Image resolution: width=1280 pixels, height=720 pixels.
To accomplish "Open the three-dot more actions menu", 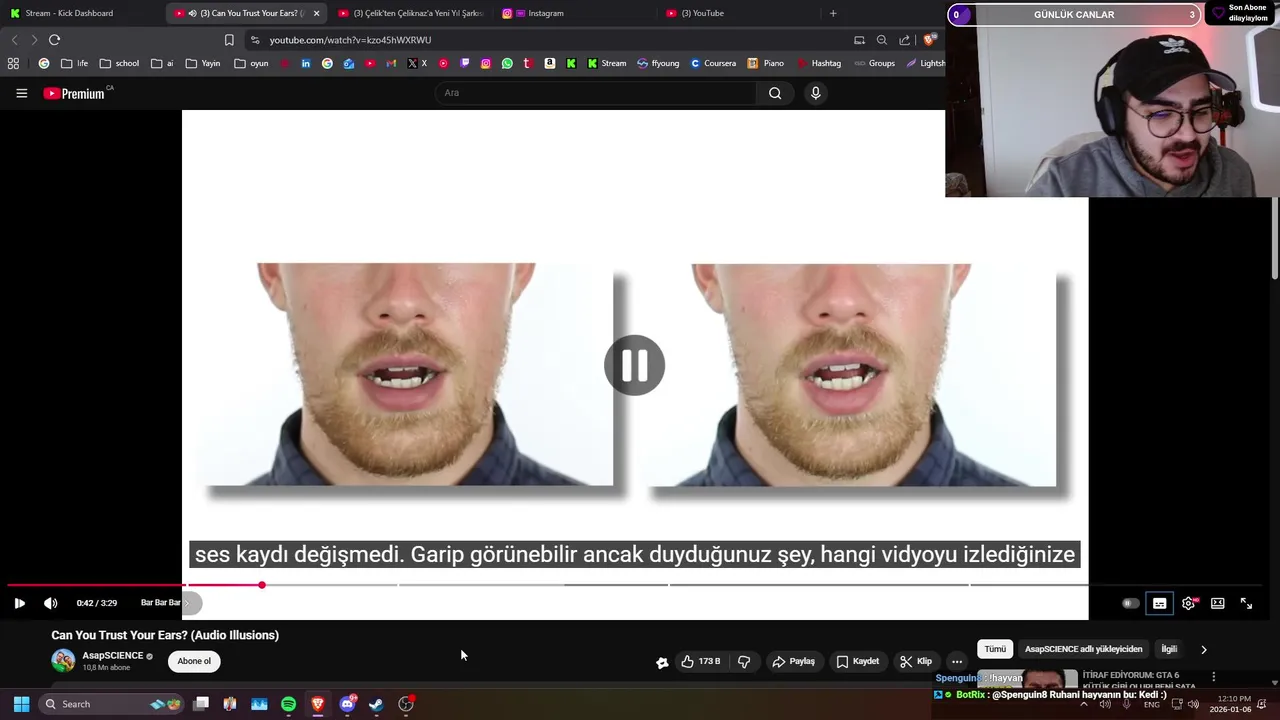I will pyautogui.click(x=957, y=661).
